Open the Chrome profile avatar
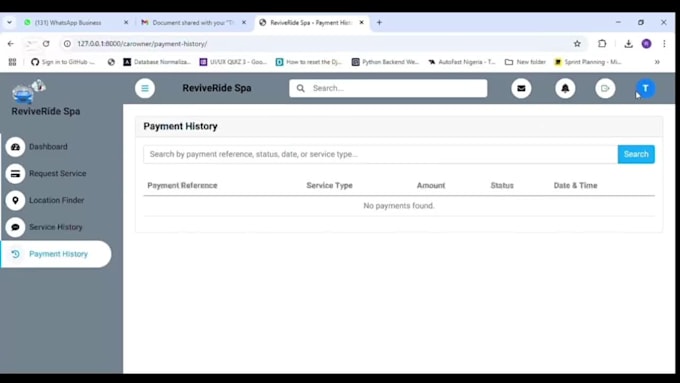This screenshot has height=383, width=680. pos(646,44)
